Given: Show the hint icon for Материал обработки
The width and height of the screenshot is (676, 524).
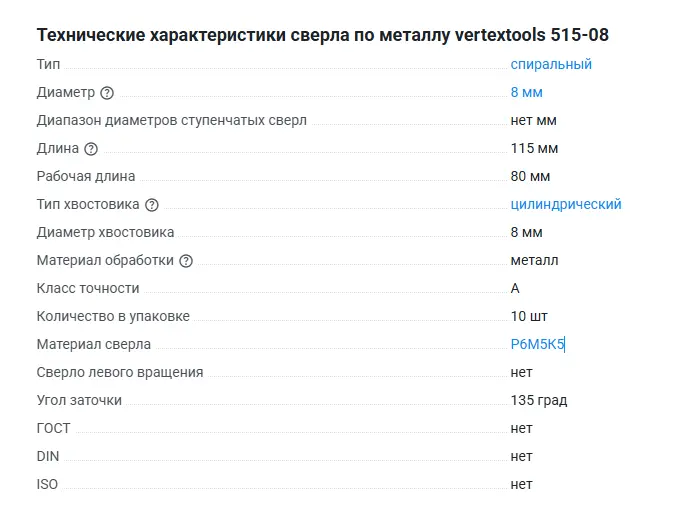Looking at the screenshot, I should tap(186, 261).
